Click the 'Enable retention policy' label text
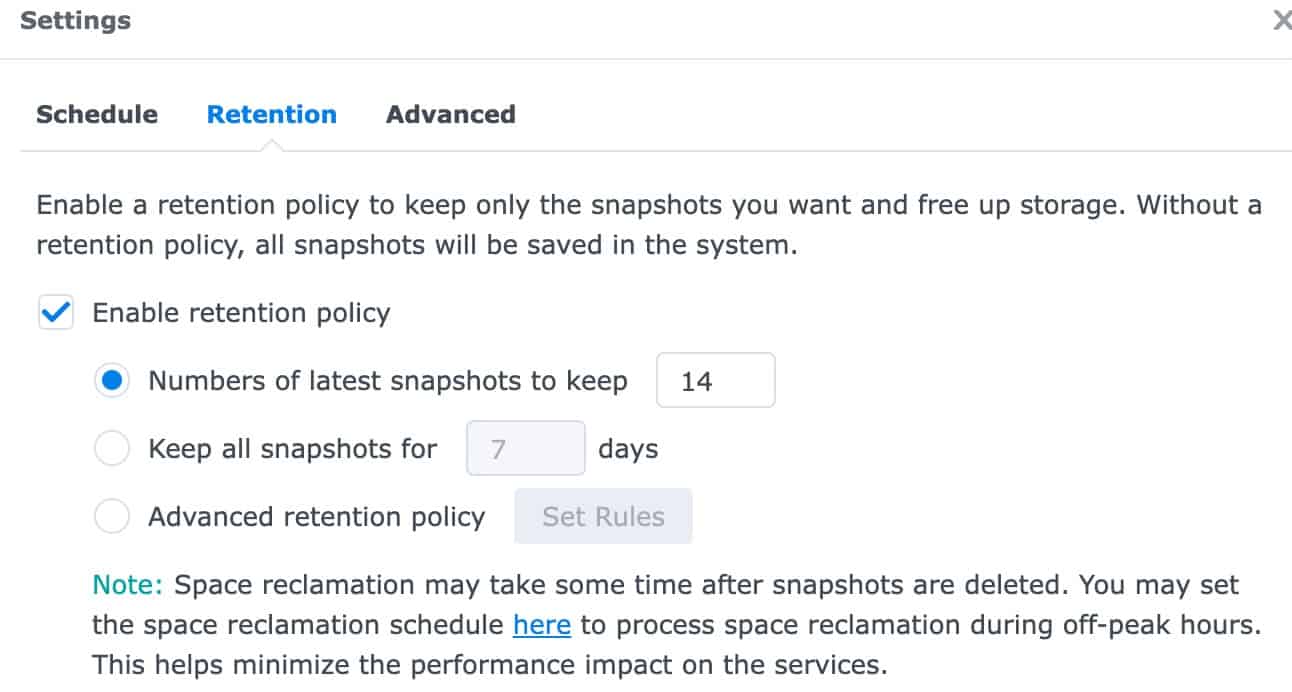The image size is (1292, 692). (x=241, y=313)
